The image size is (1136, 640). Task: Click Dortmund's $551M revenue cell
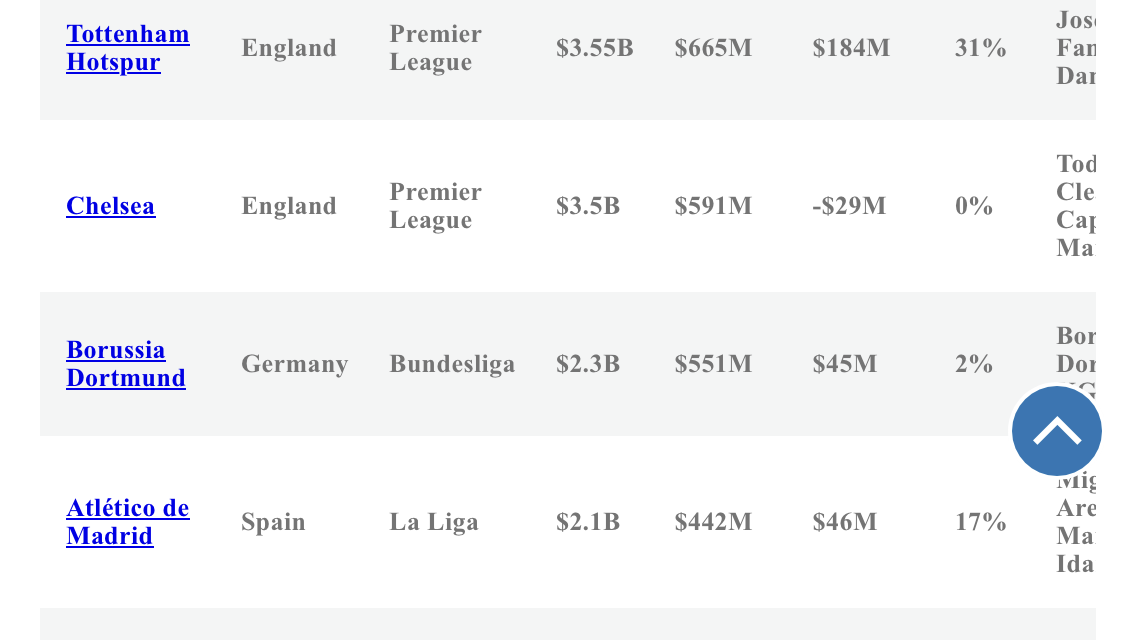coord(713,364)
